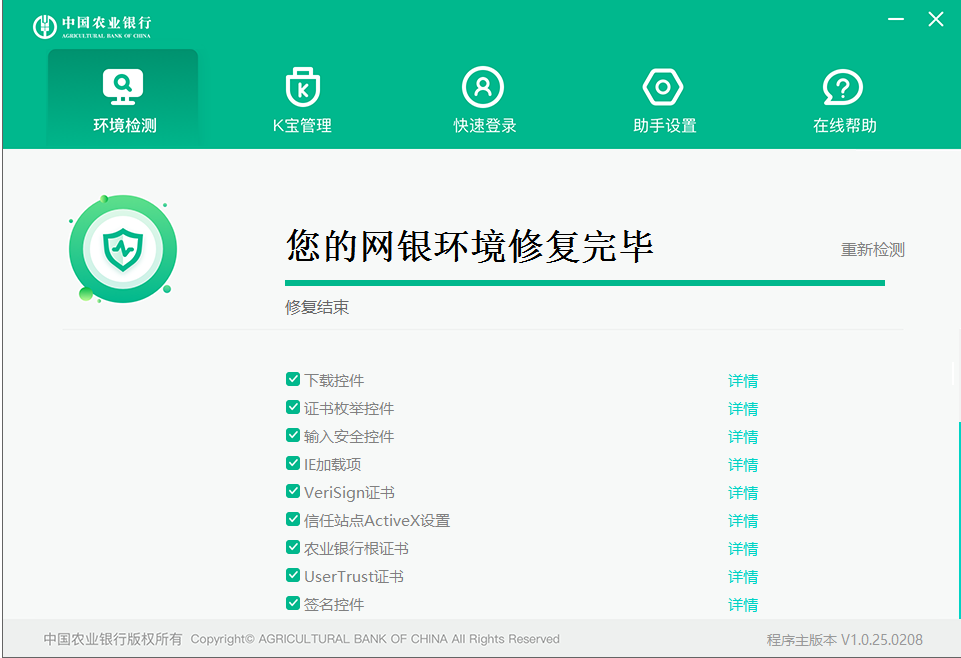The height and width of the screenshot is (658, 961).
Task: Uncheck the VeriSign证书 checkbox
Action: pos(292,492)
